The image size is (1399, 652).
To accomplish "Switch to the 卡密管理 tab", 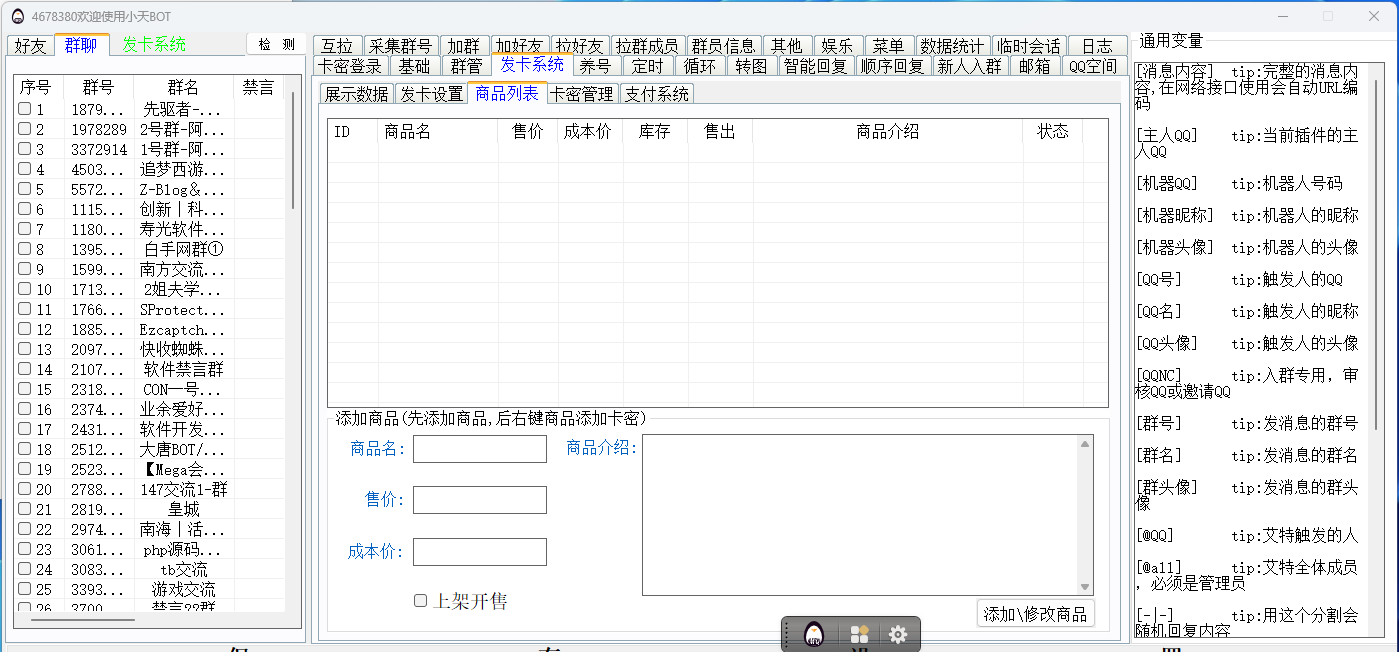I will tap(582, 94).
